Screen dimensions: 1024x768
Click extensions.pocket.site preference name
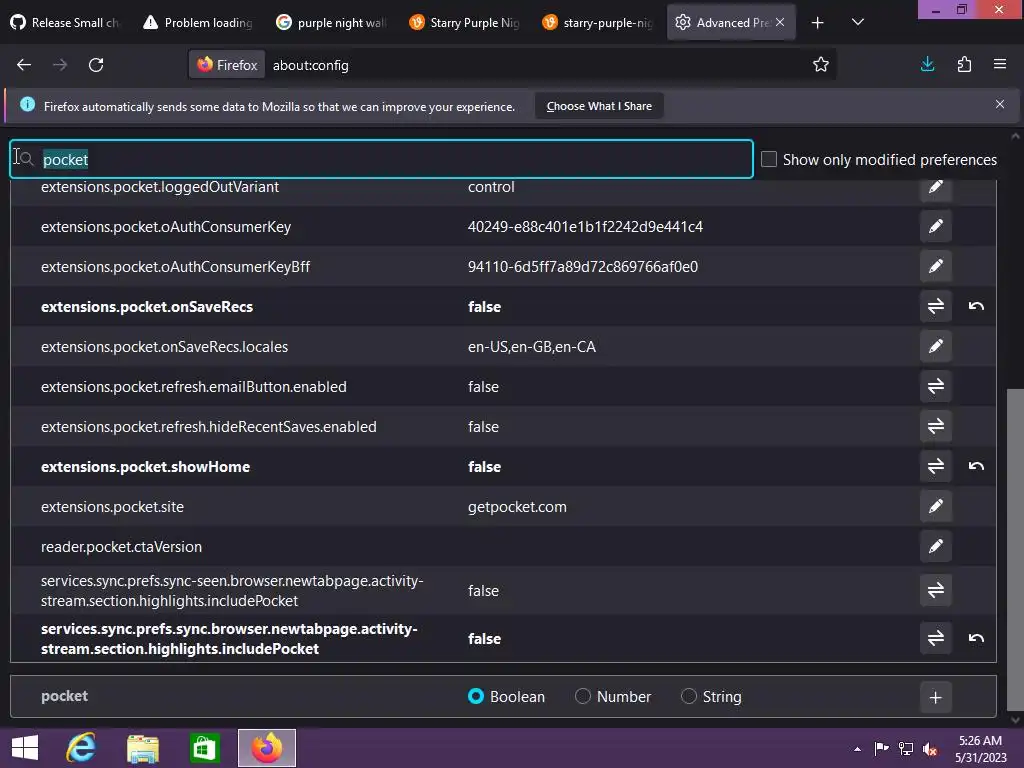click(x=112, y=507)
